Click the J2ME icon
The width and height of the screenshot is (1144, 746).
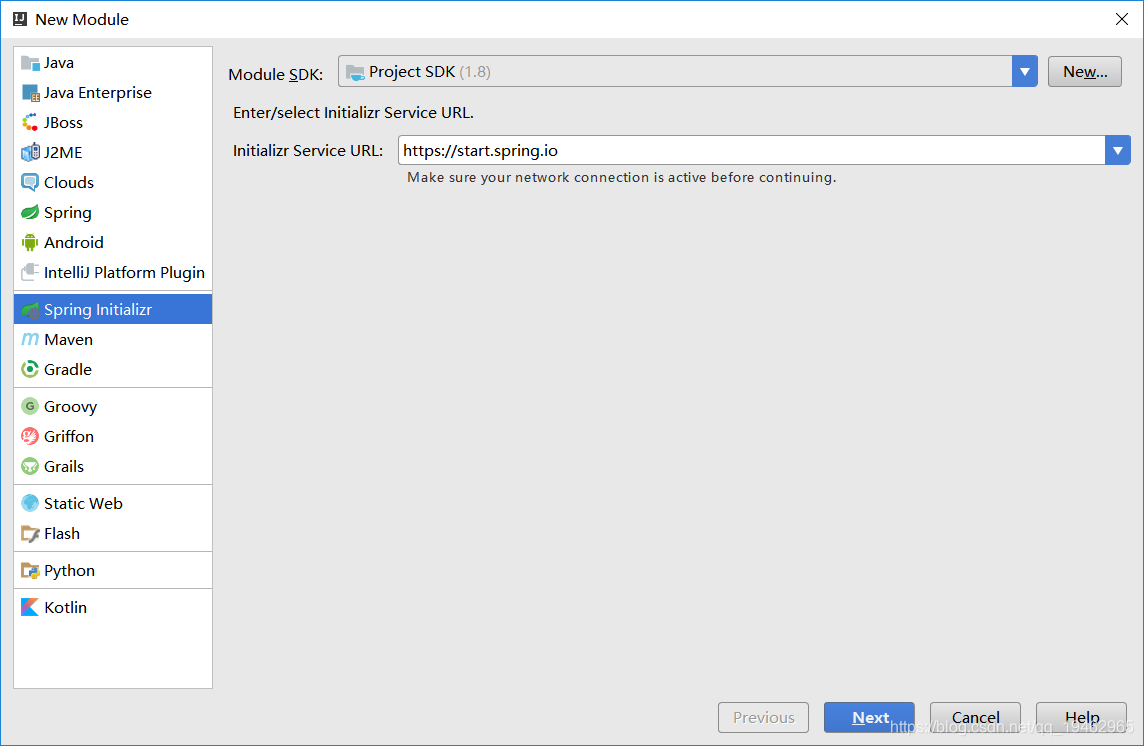(30, 153)
